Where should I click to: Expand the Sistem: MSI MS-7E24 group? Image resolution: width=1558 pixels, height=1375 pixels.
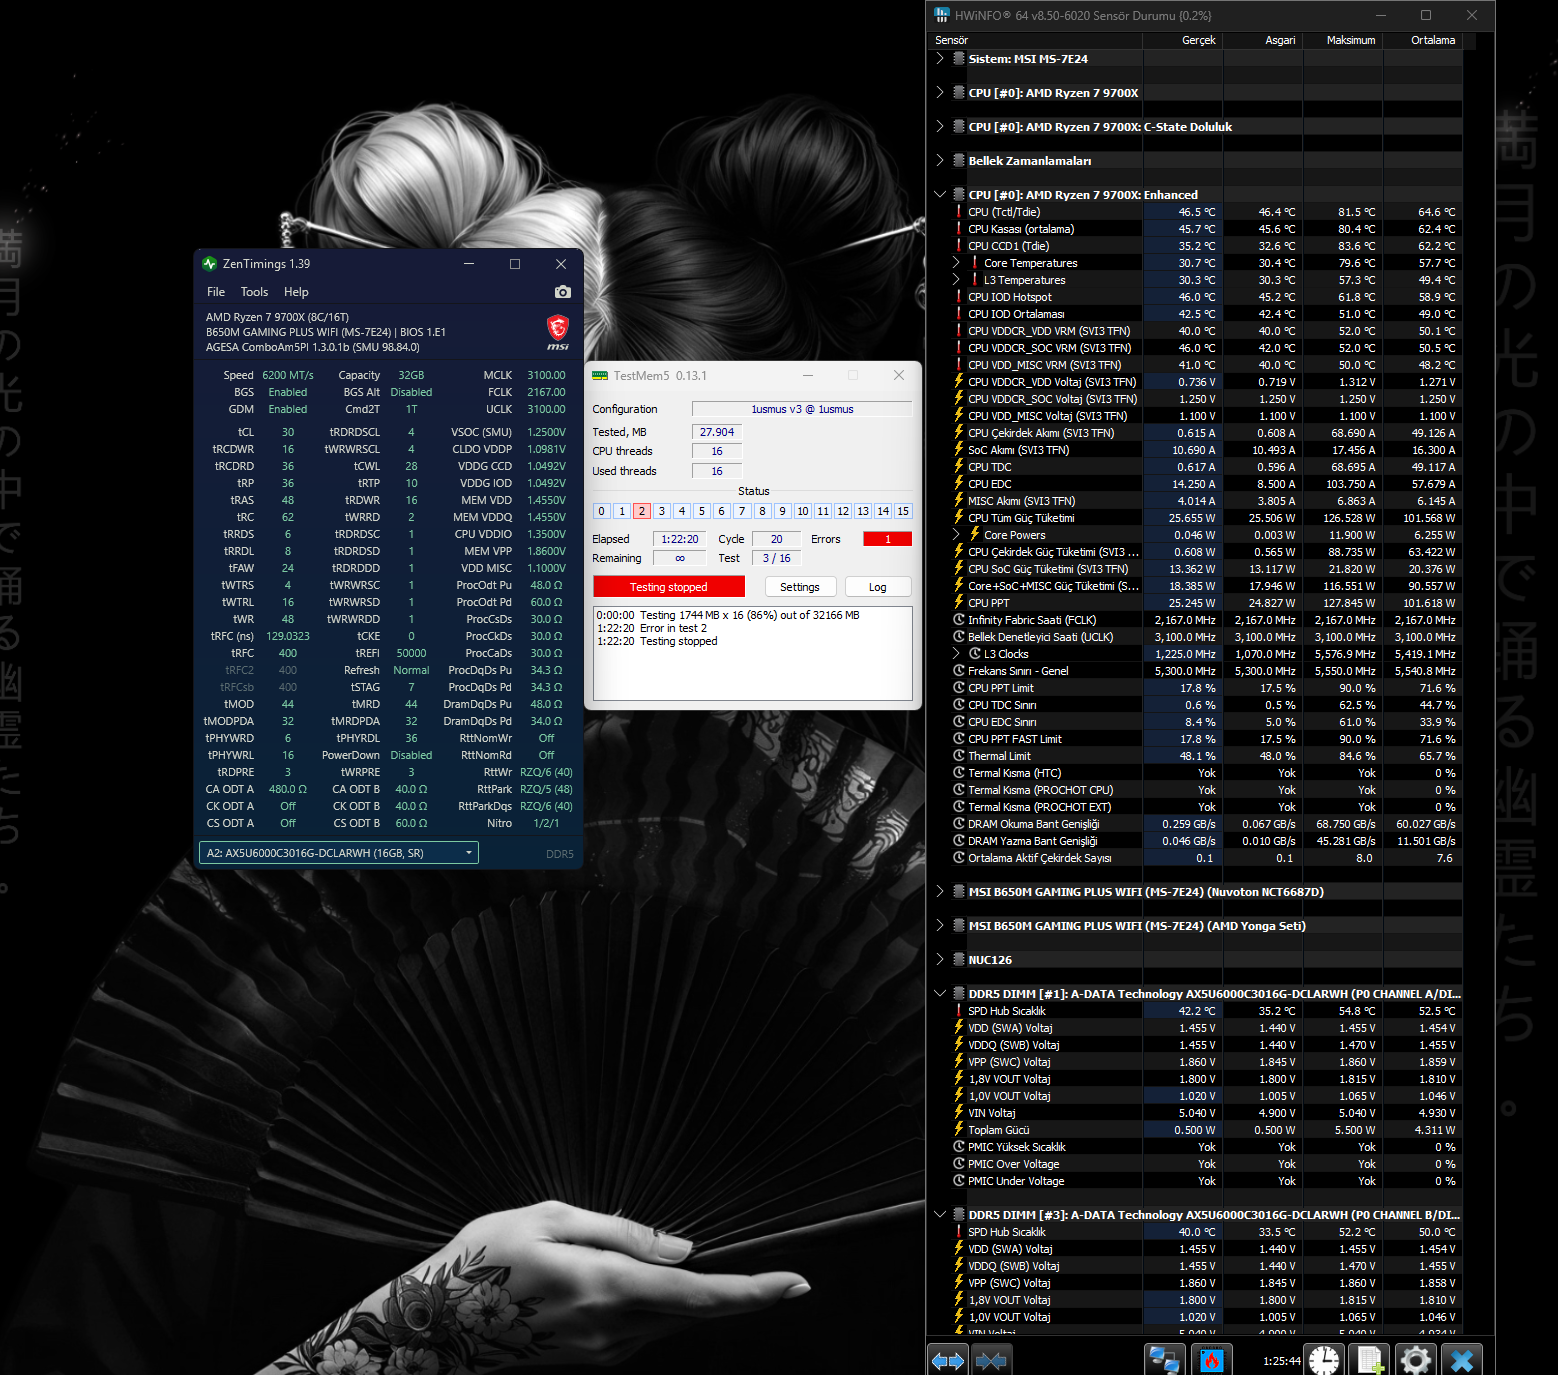(940, 59)
